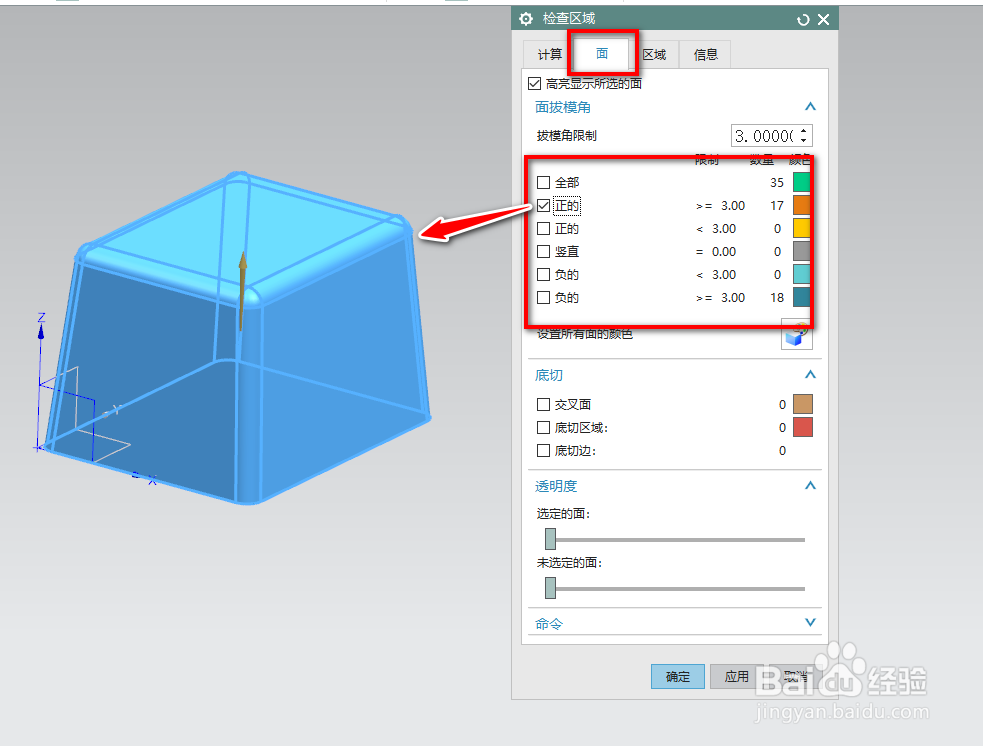The height and width of the screenshot is (746, 983).
Task: Collapse the 底切 section
Action: (x=810, y=375)
